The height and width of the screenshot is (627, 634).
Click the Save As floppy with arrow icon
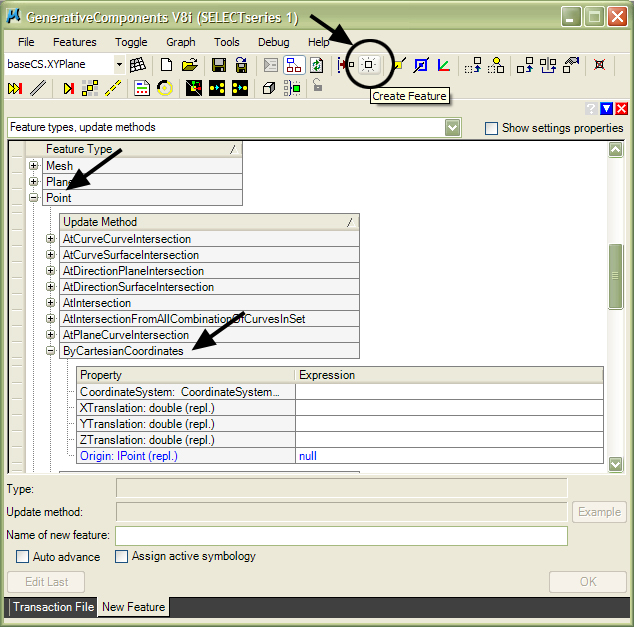(x=241, y=65)
